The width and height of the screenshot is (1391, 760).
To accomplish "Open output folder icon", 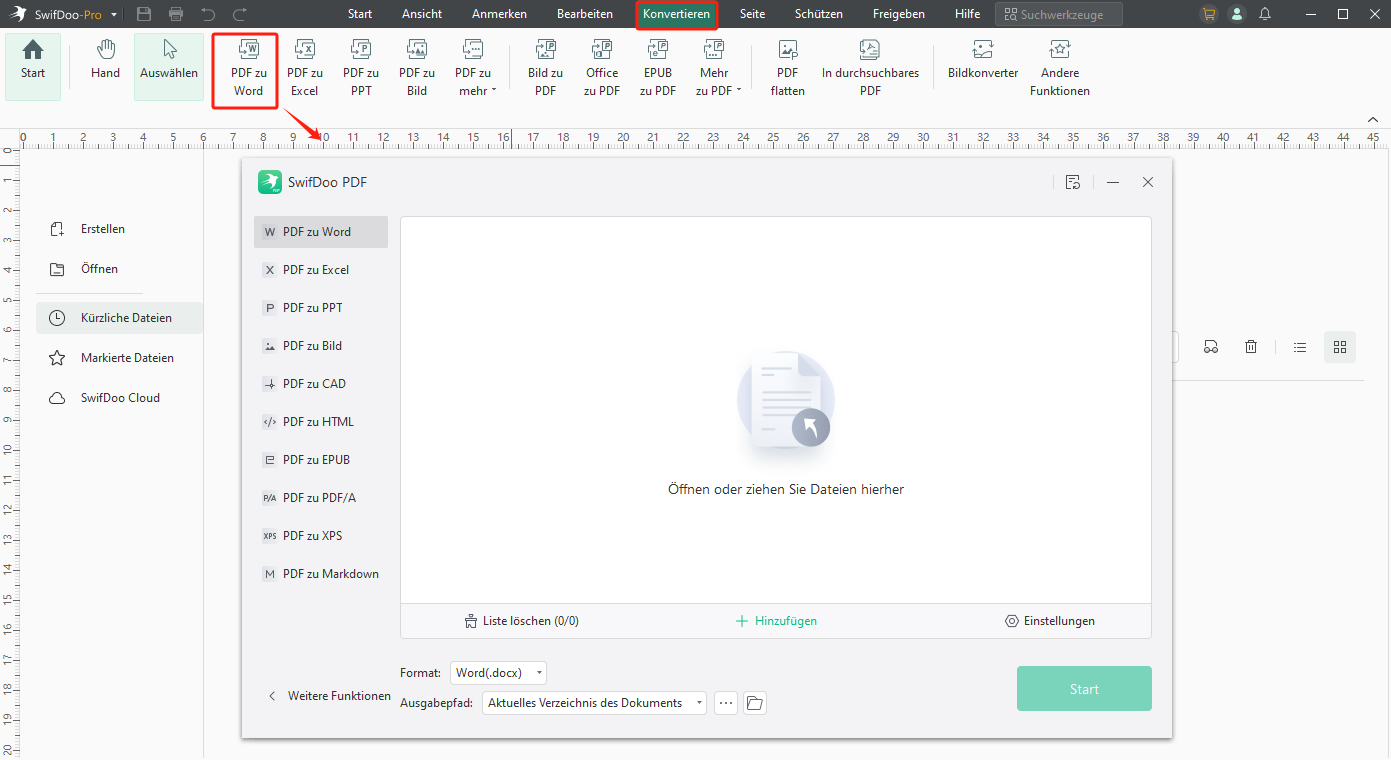I will click(755, 703).
